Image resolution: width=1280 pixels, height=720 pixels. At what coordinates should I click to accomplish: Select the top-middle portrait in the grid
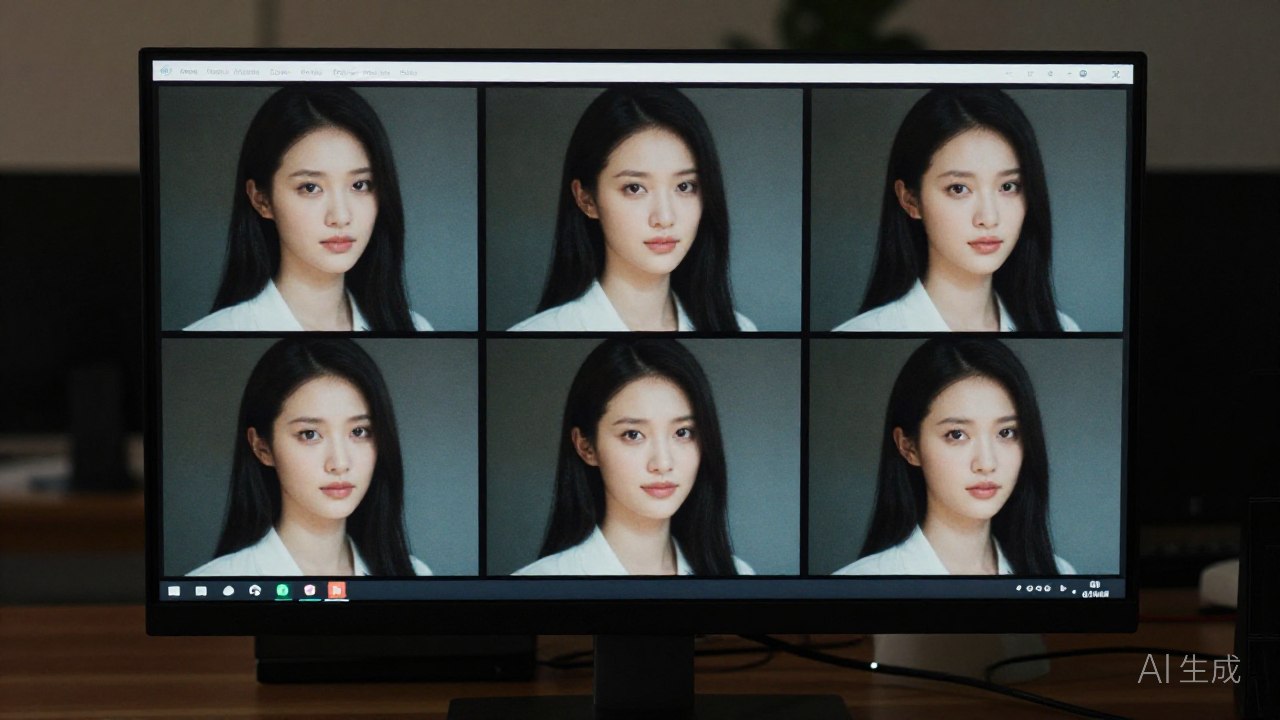tap(643, 208)
